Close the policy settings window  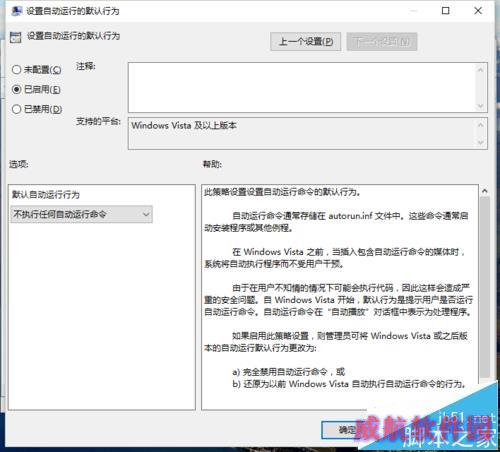pos(478,11)
